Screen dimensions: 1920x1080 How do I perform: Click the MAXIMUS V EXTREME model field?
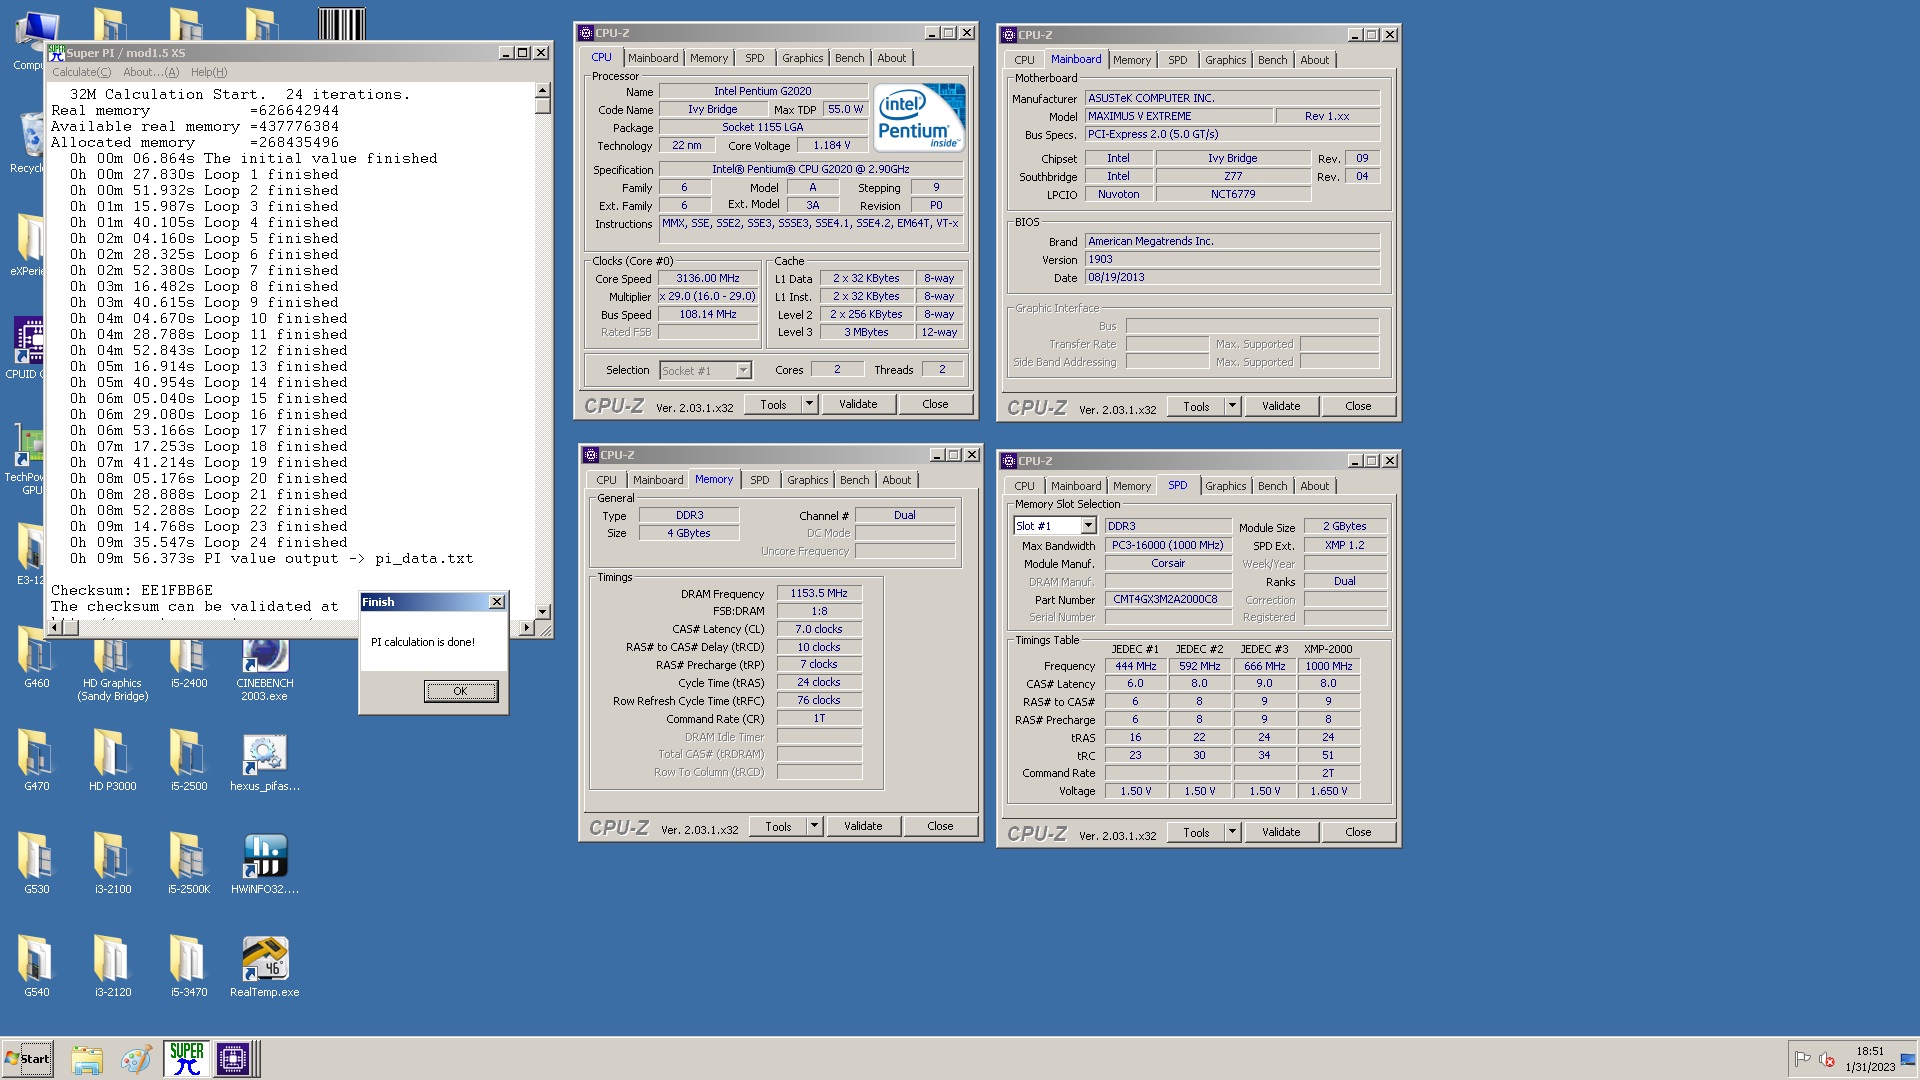tap(1179, 116)
